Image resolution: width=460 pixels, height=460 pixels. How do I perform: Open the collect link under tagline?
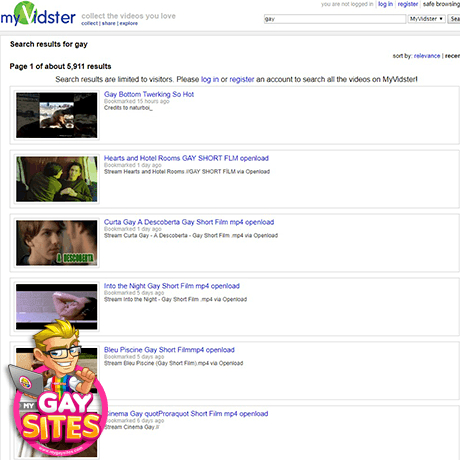pyautogui.click(x=90, y=23)
